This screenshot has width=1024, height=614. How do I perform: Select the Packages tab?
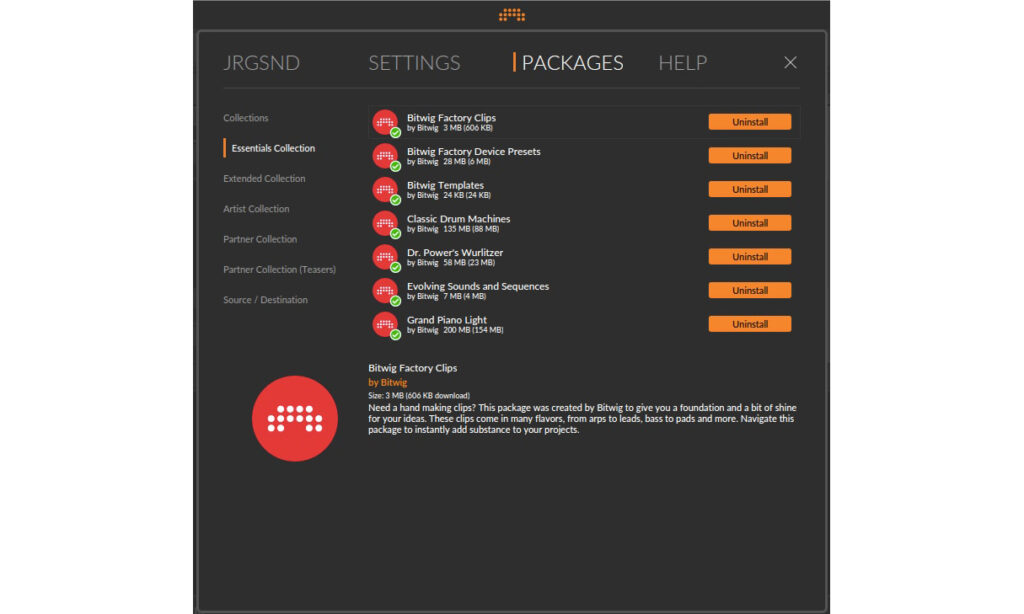point(572,63)
